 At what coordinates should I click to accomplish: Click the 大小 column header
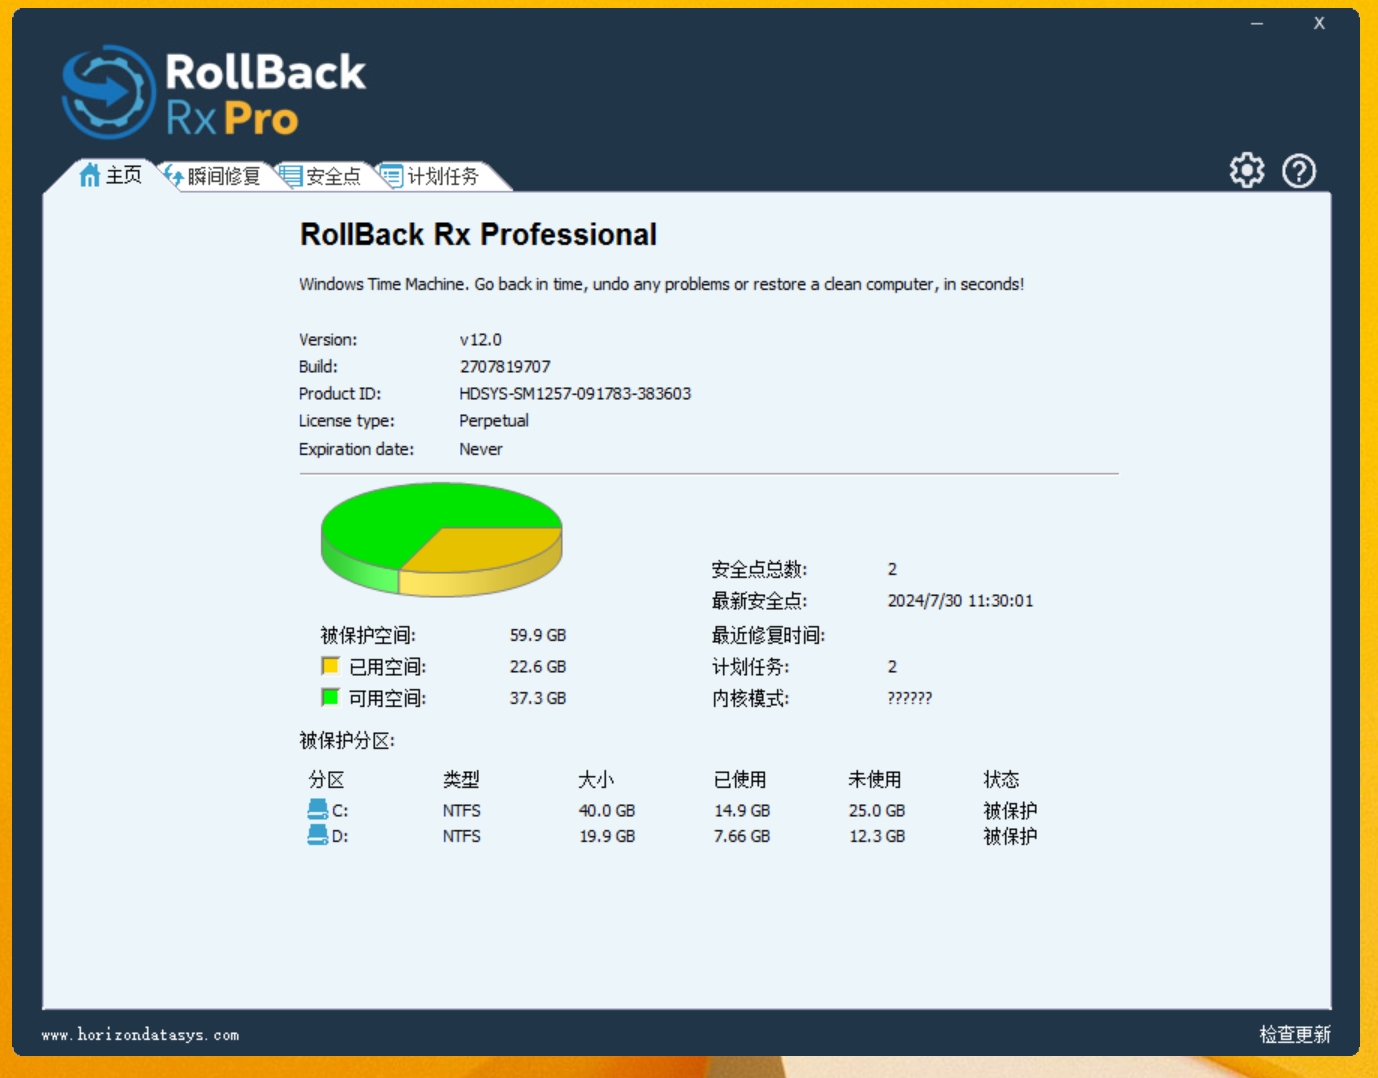pyautogui.click(x=596, y=779)
